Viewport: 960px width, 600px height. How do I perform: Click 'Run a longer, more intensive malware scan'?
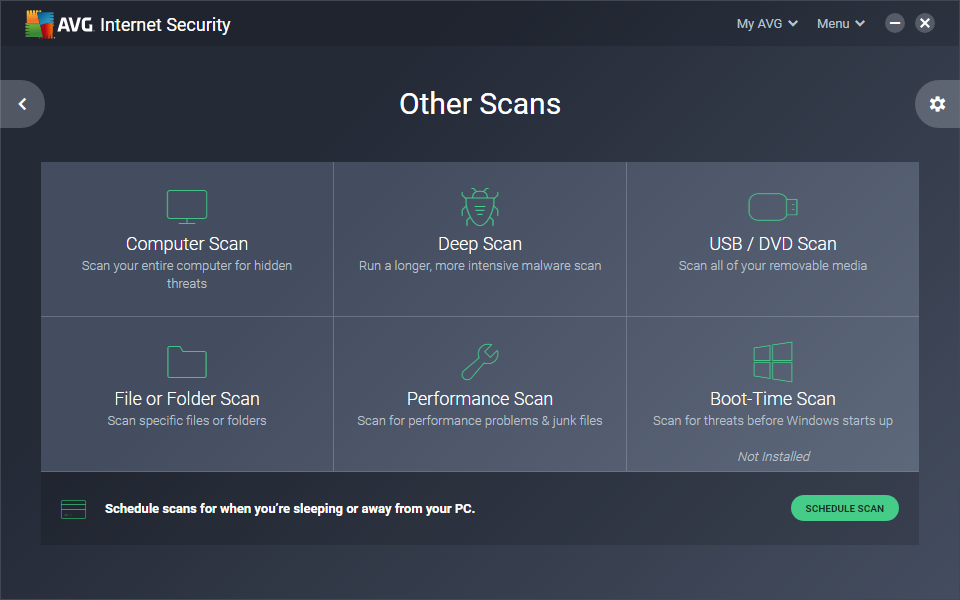pos(480,266)
